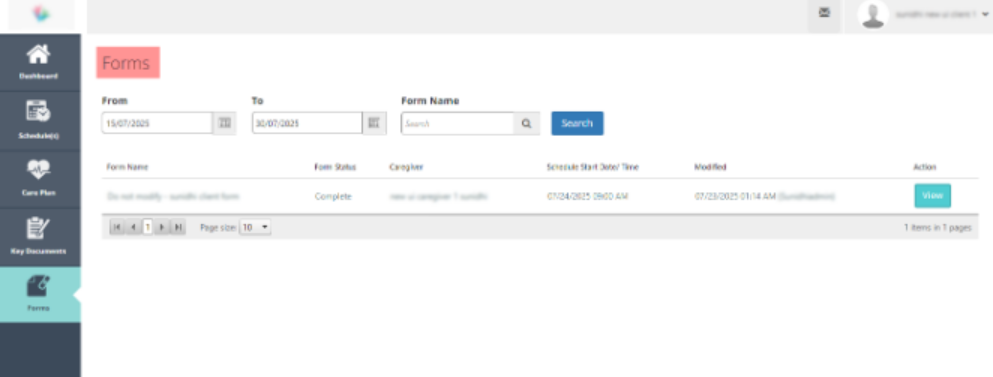The image size is (993, 377).
Task: Open the Dashboard from the sidebar
Action: click(40, 62)
